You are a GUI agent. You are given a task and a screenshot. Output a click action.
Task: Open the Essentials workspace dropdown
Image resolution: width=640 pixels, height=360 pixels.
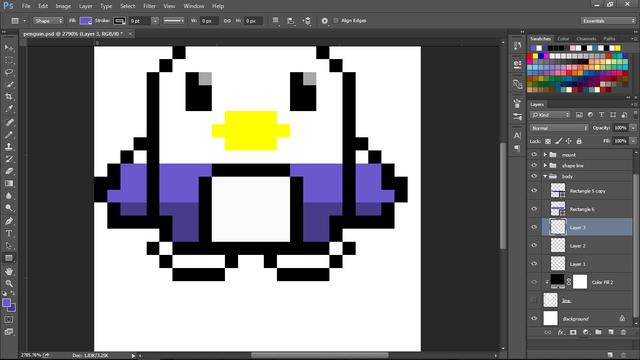pos(609,21)
